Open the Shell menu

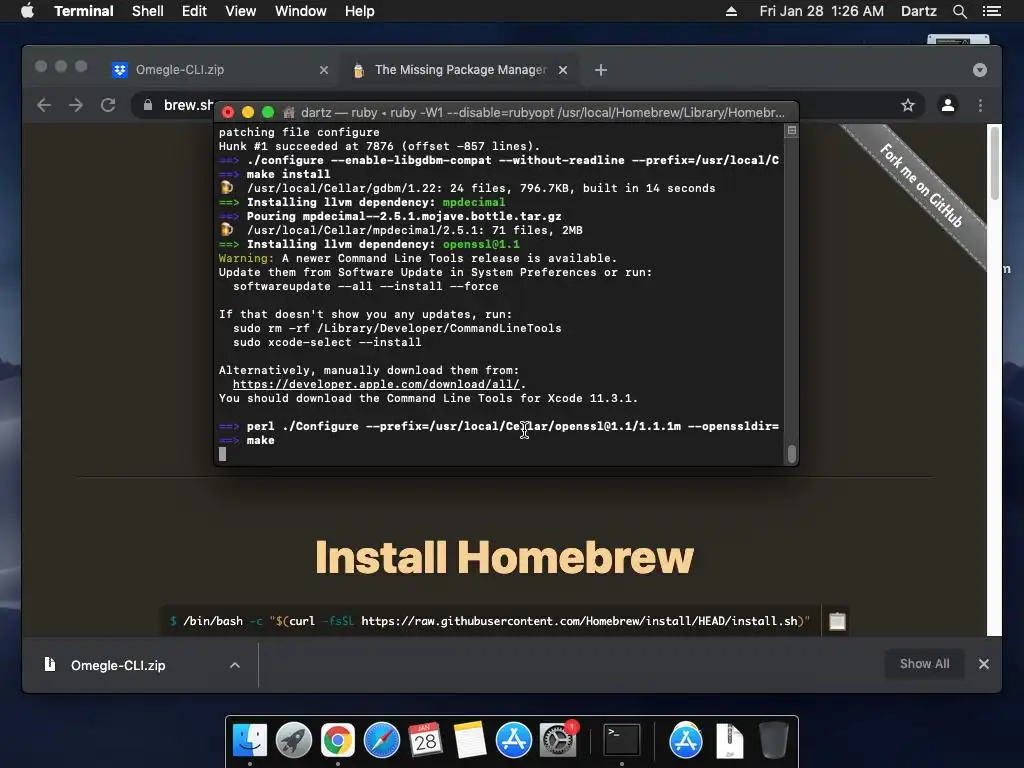[x=148, y=11]
